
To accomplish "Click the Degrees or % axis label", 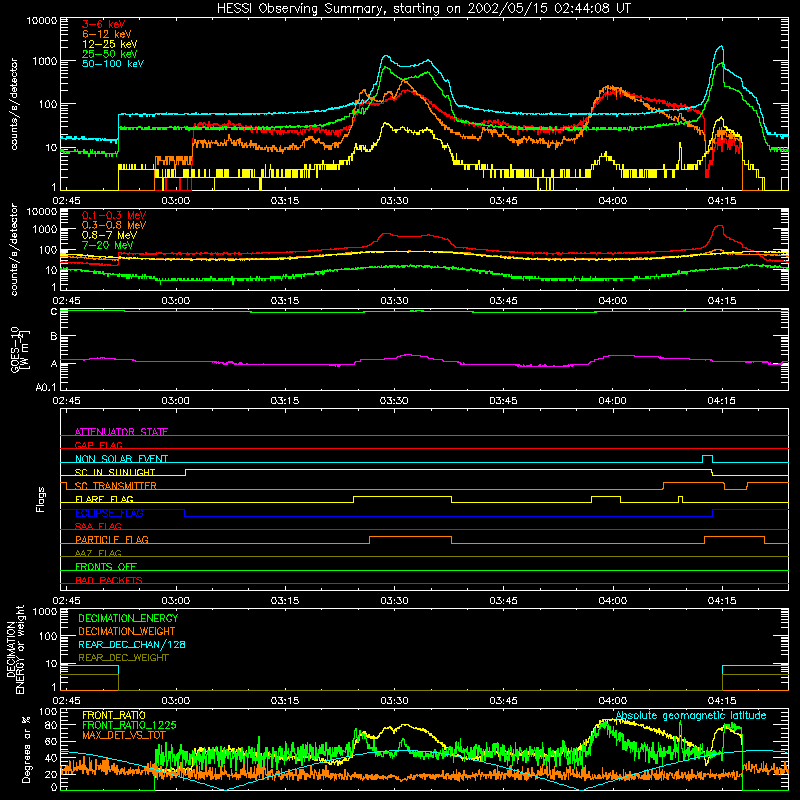I will pyautogui.click(x=26, y=749).
